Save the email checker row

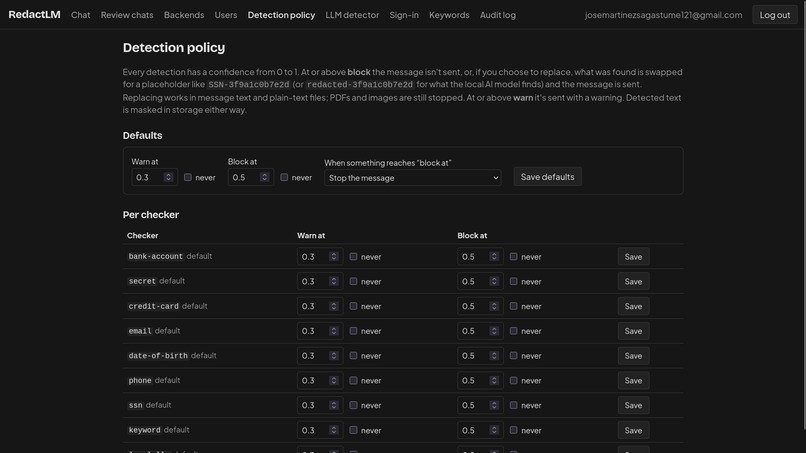pyautogui.click(x=633, y=331)
